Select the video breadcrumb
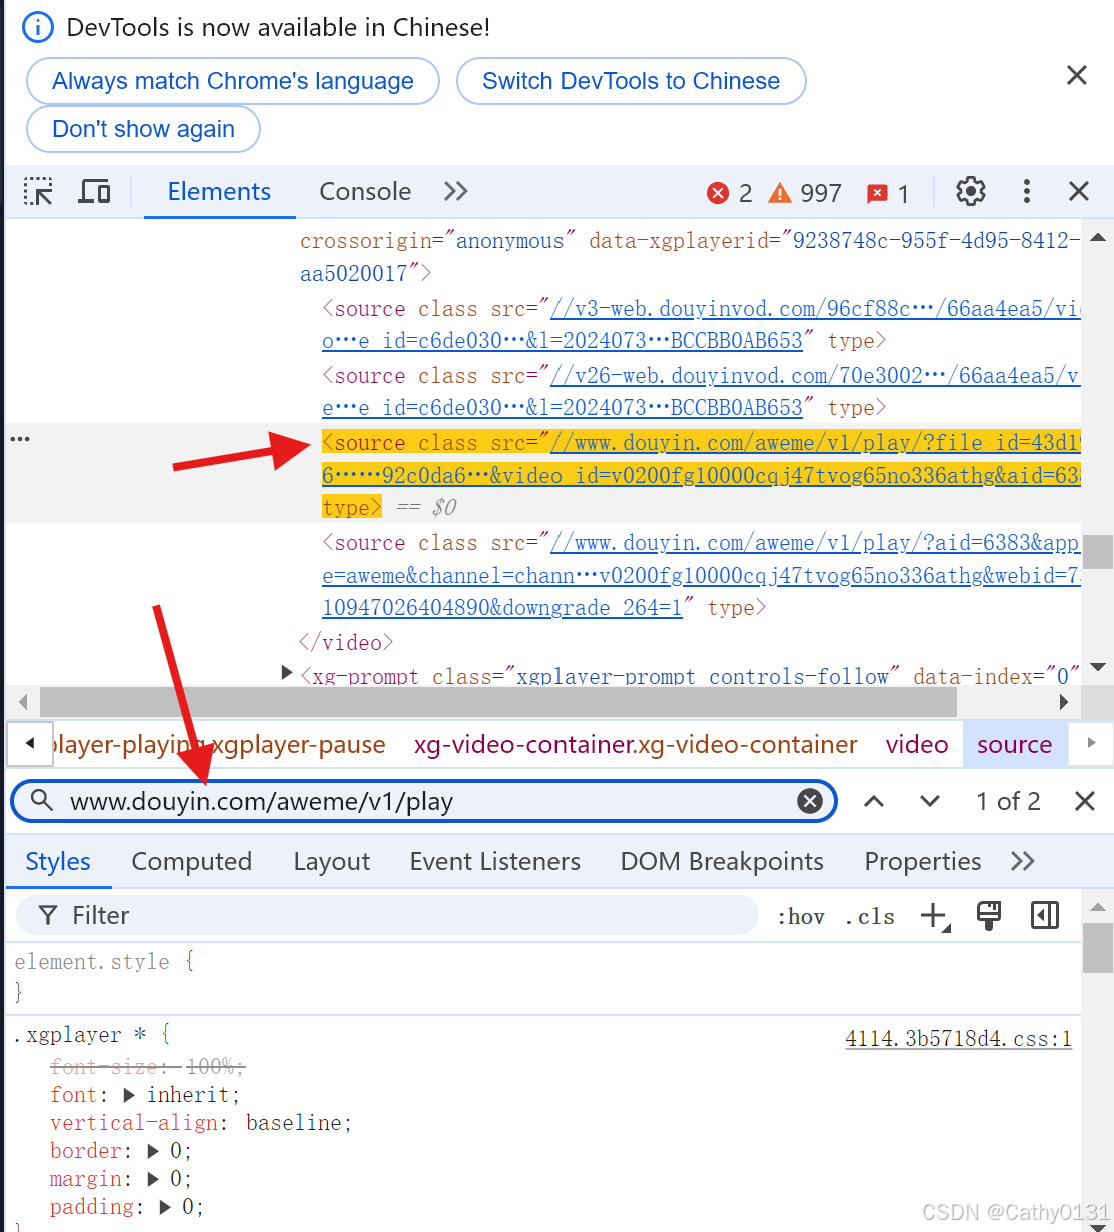 (917, 745)
